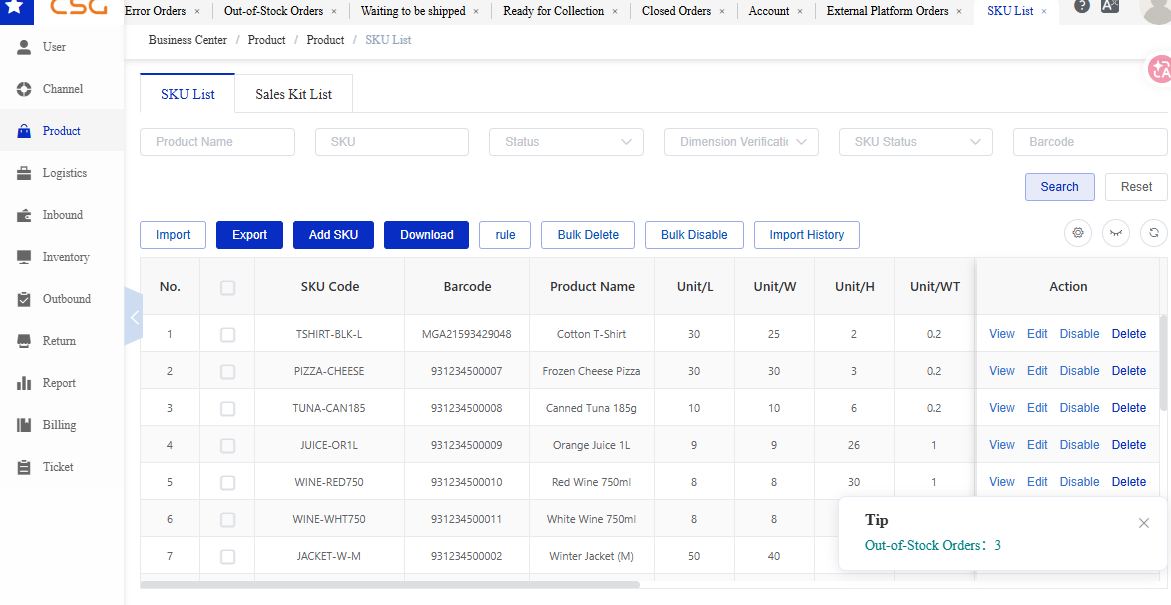The height and width of the screenshot is (605, 1171).
Task: Click the Import button
Action: 173,235
